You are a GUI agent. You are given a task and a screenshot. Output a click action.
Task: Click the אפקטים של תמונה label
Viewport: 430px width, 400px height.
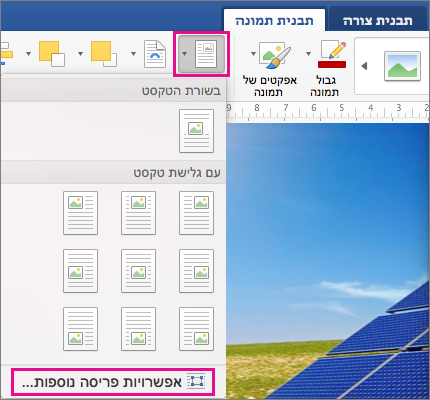click(x=269, y=86)
